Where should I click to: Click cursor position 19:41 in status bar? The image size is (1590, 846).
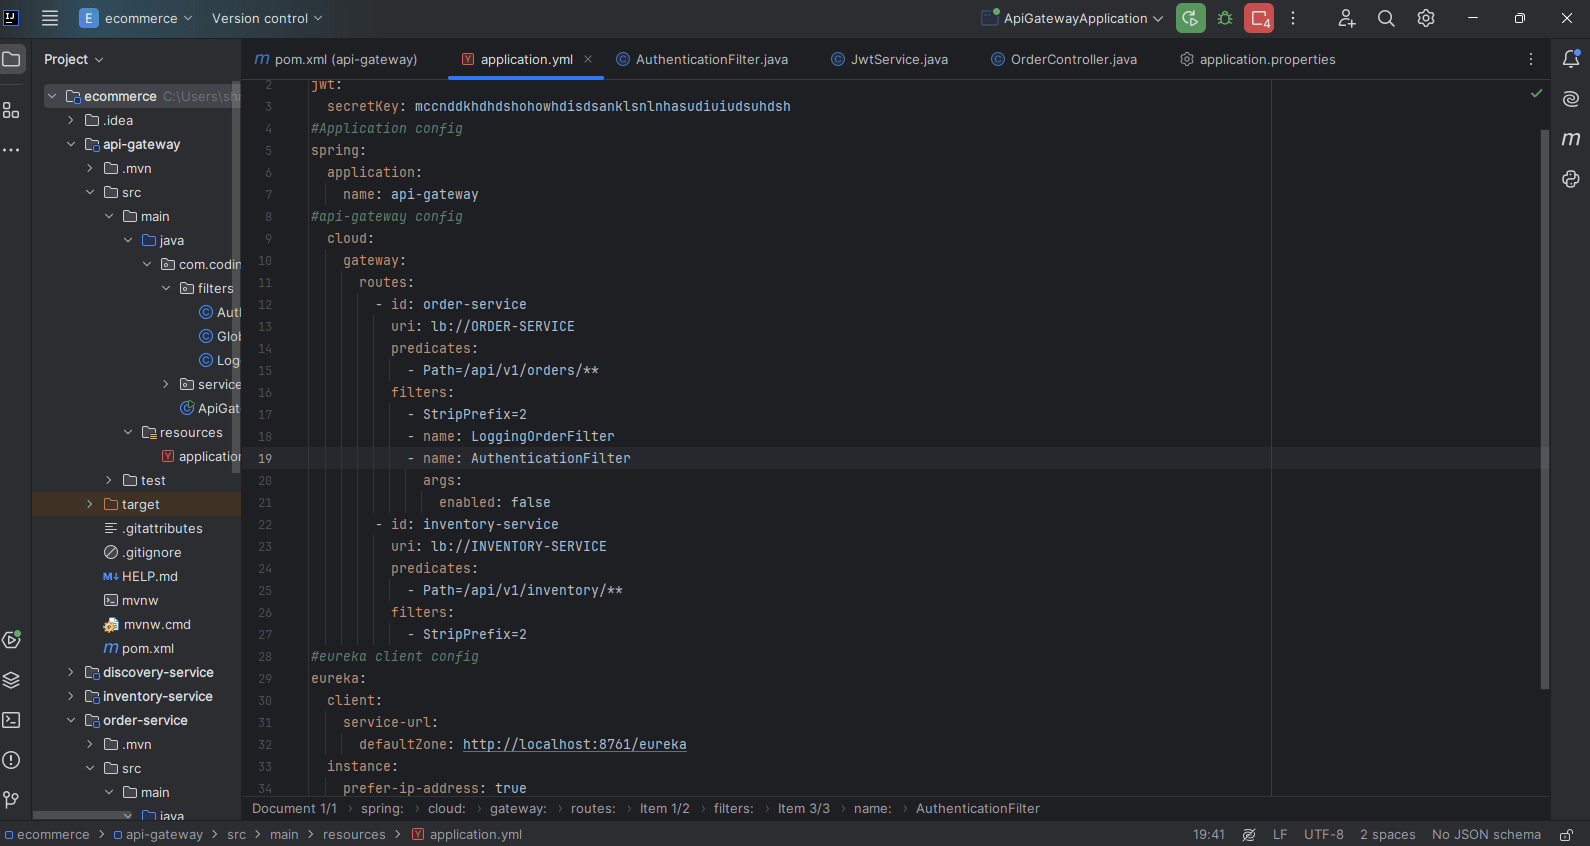(1209, 835)
